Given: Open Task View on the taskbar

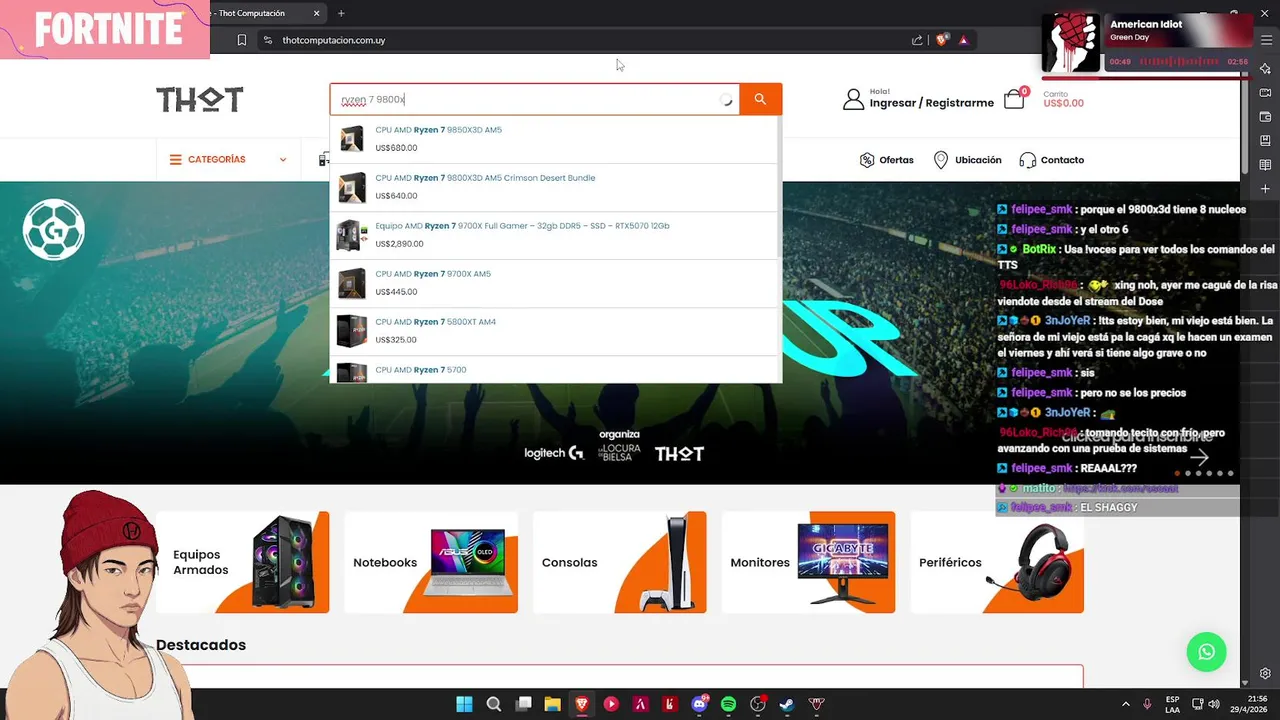Looking at the screenshot, I should point(523,704).
